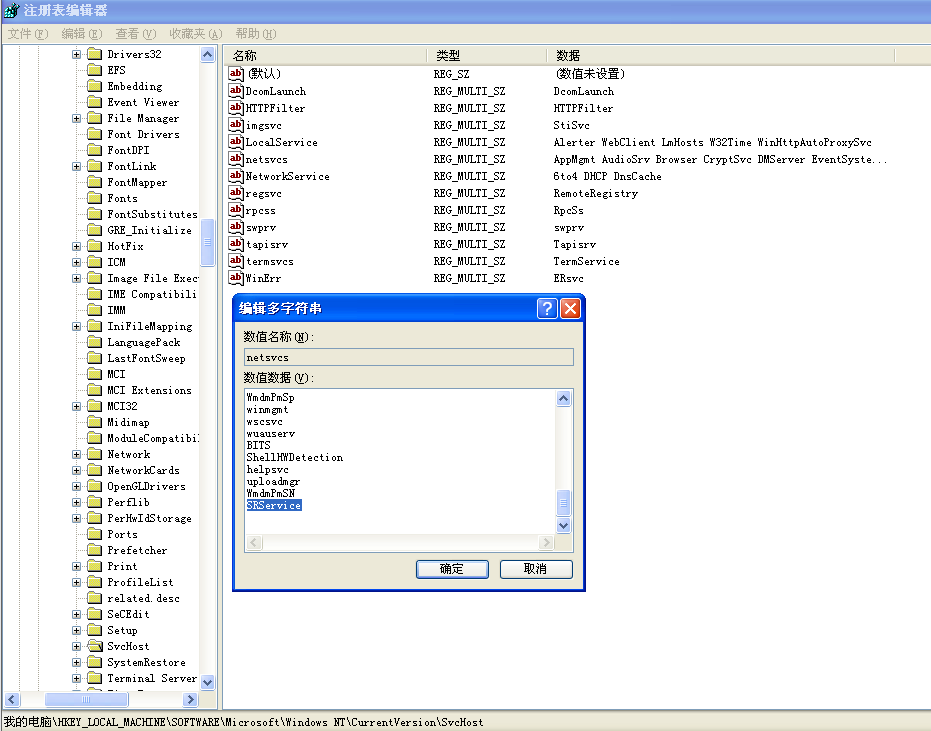
Task: Open the 文件(F) menu
Action: coord(27,34)
